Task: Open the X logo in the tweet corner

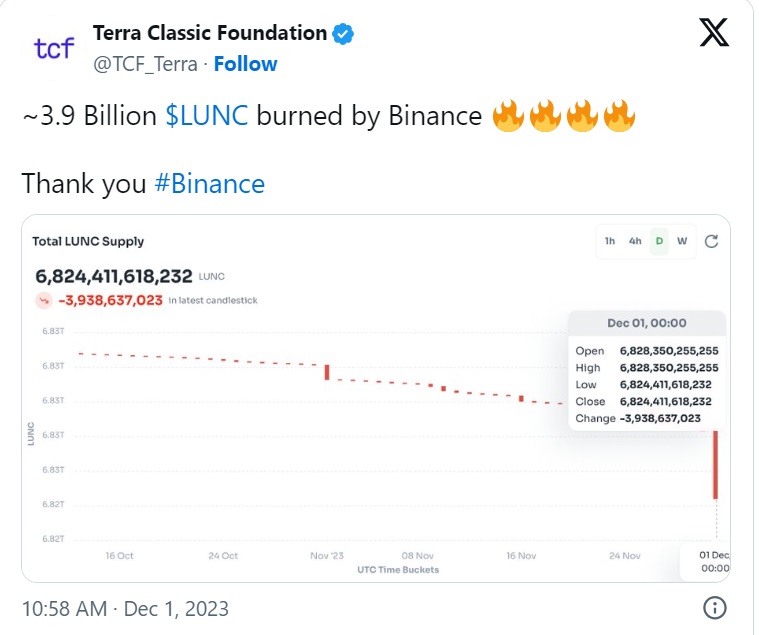Action: pos(714,32)
